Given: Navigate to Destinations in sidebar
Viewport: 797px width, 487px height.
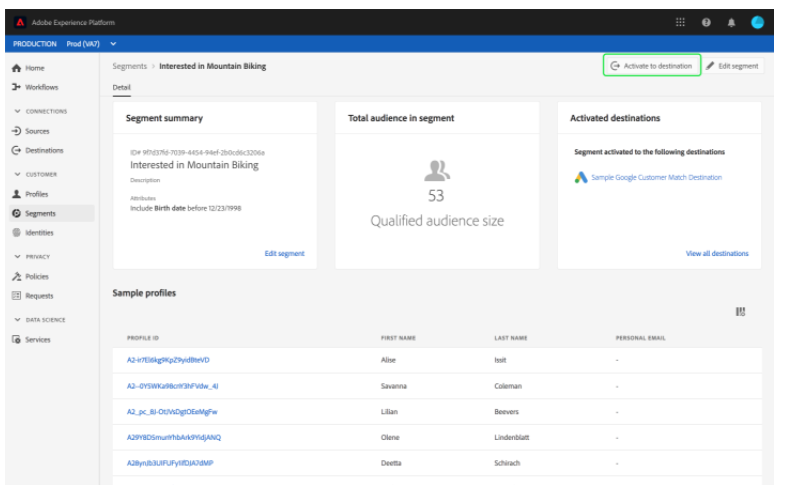Looking at the screenshot, I should [x=43, y=150].
